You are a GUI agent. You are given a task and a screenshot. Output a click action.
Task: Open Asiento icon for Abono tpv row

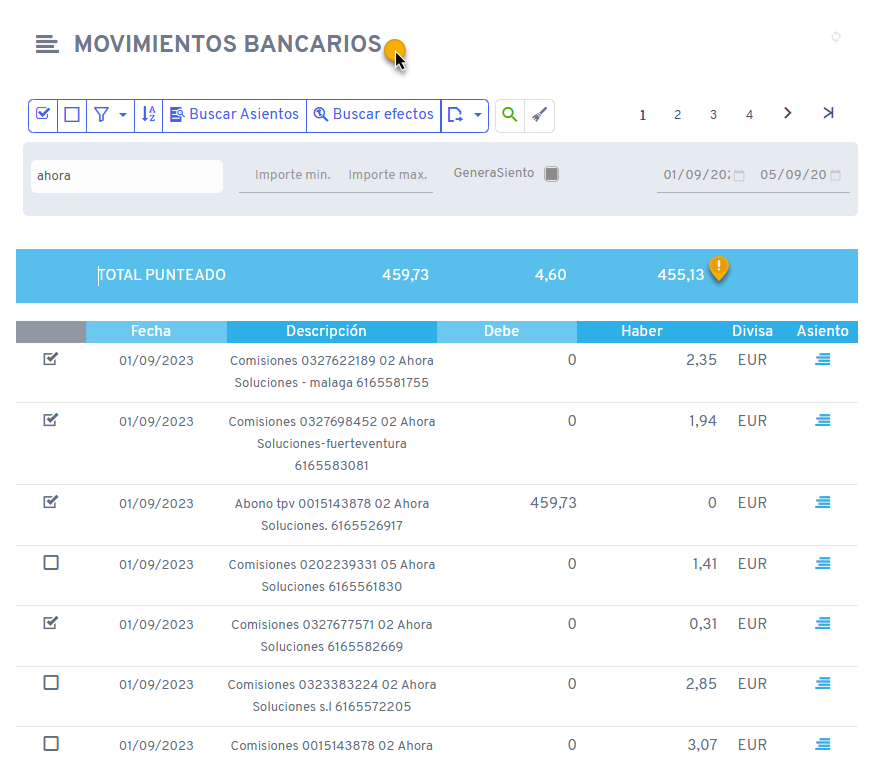point(823,503)
